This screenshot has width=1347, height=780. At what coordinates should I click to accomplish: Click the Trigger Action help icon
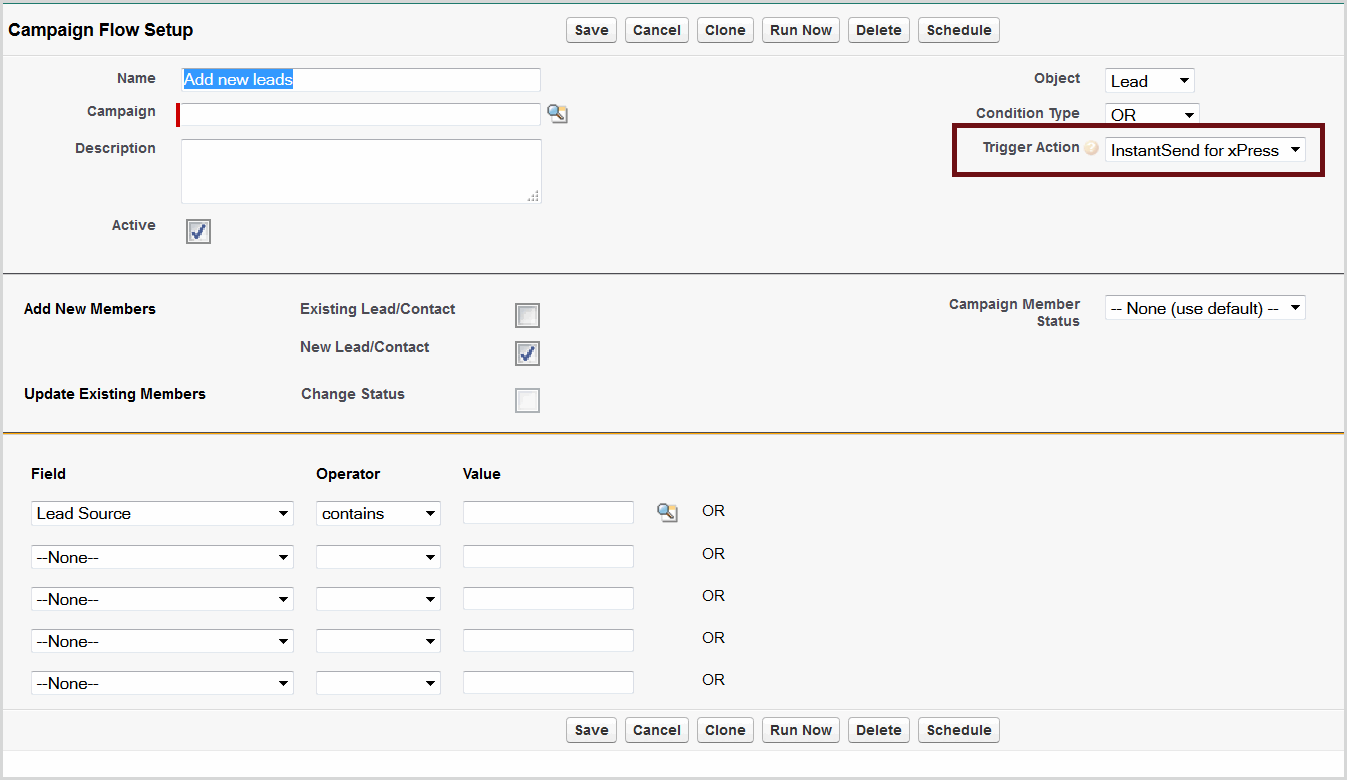point(1092,148)
